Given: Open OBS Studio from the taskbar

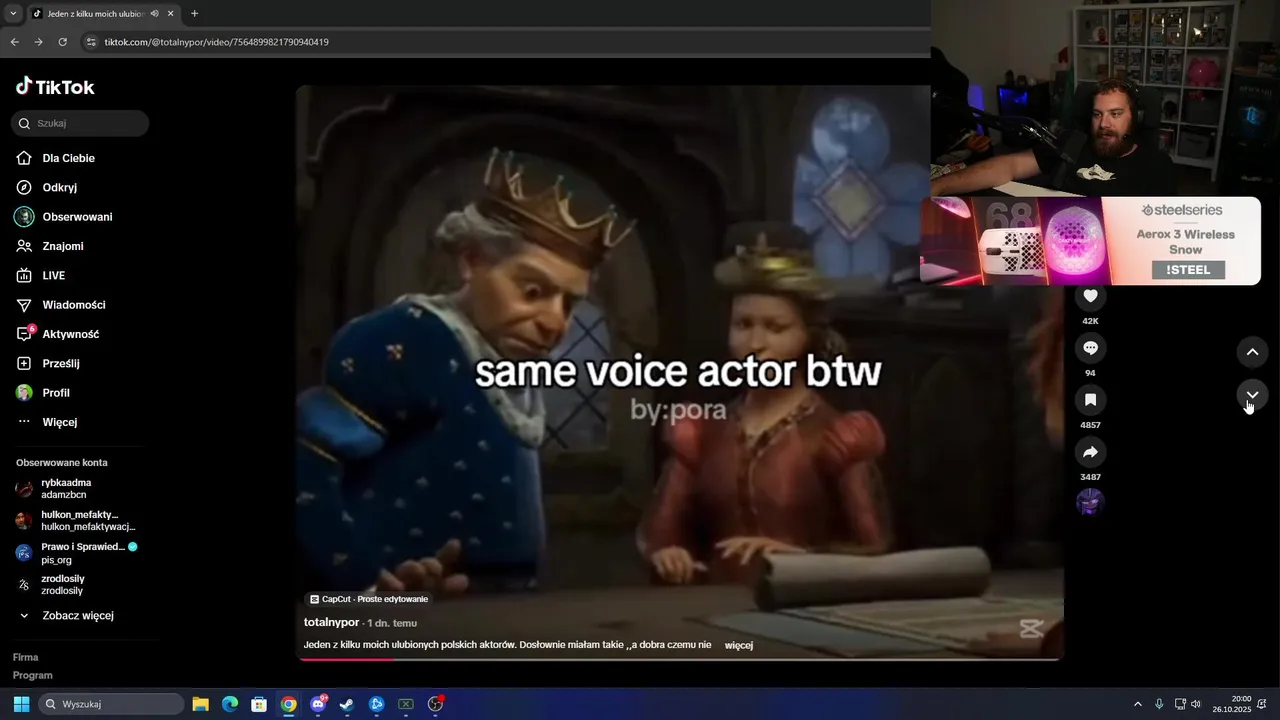Looking at the screenshot, I should (x=435, y=704).
